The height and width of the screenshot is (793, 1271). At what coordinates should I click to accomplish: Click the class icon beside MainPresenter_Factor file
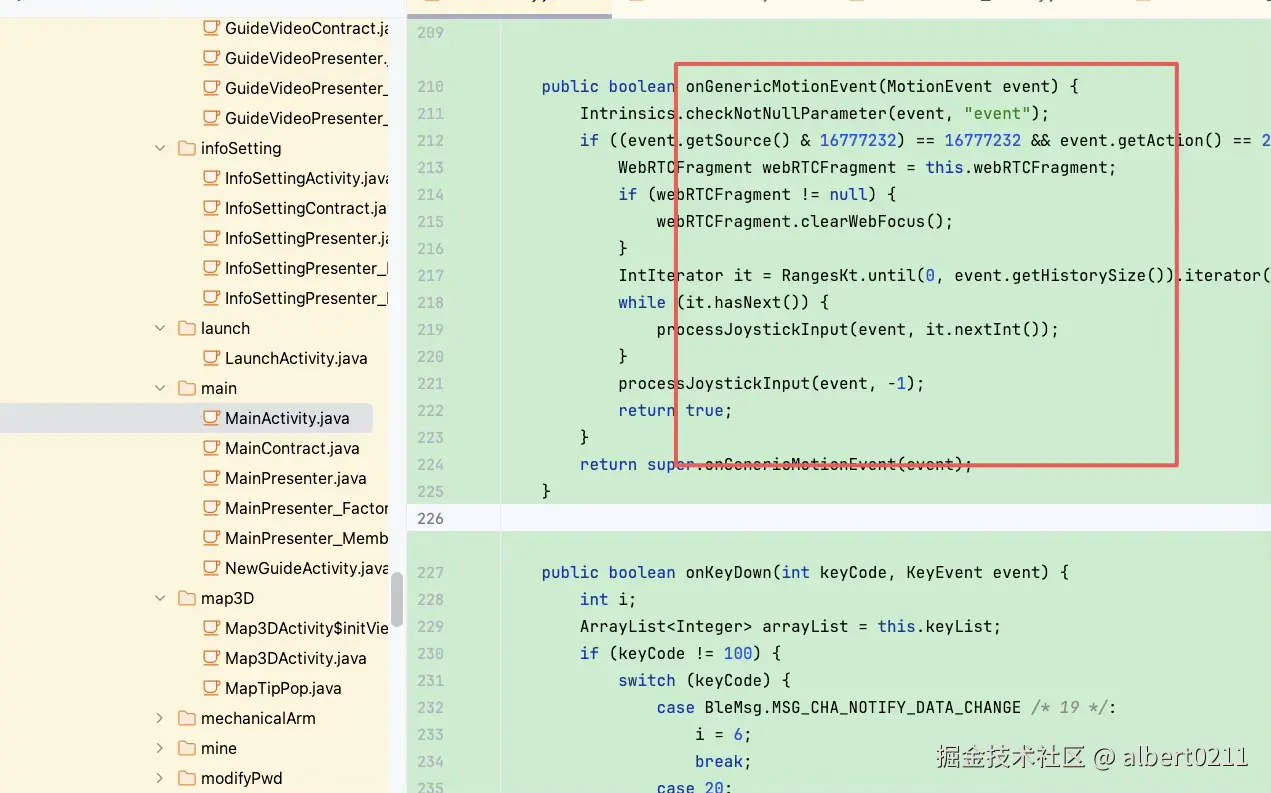point(211,508)
